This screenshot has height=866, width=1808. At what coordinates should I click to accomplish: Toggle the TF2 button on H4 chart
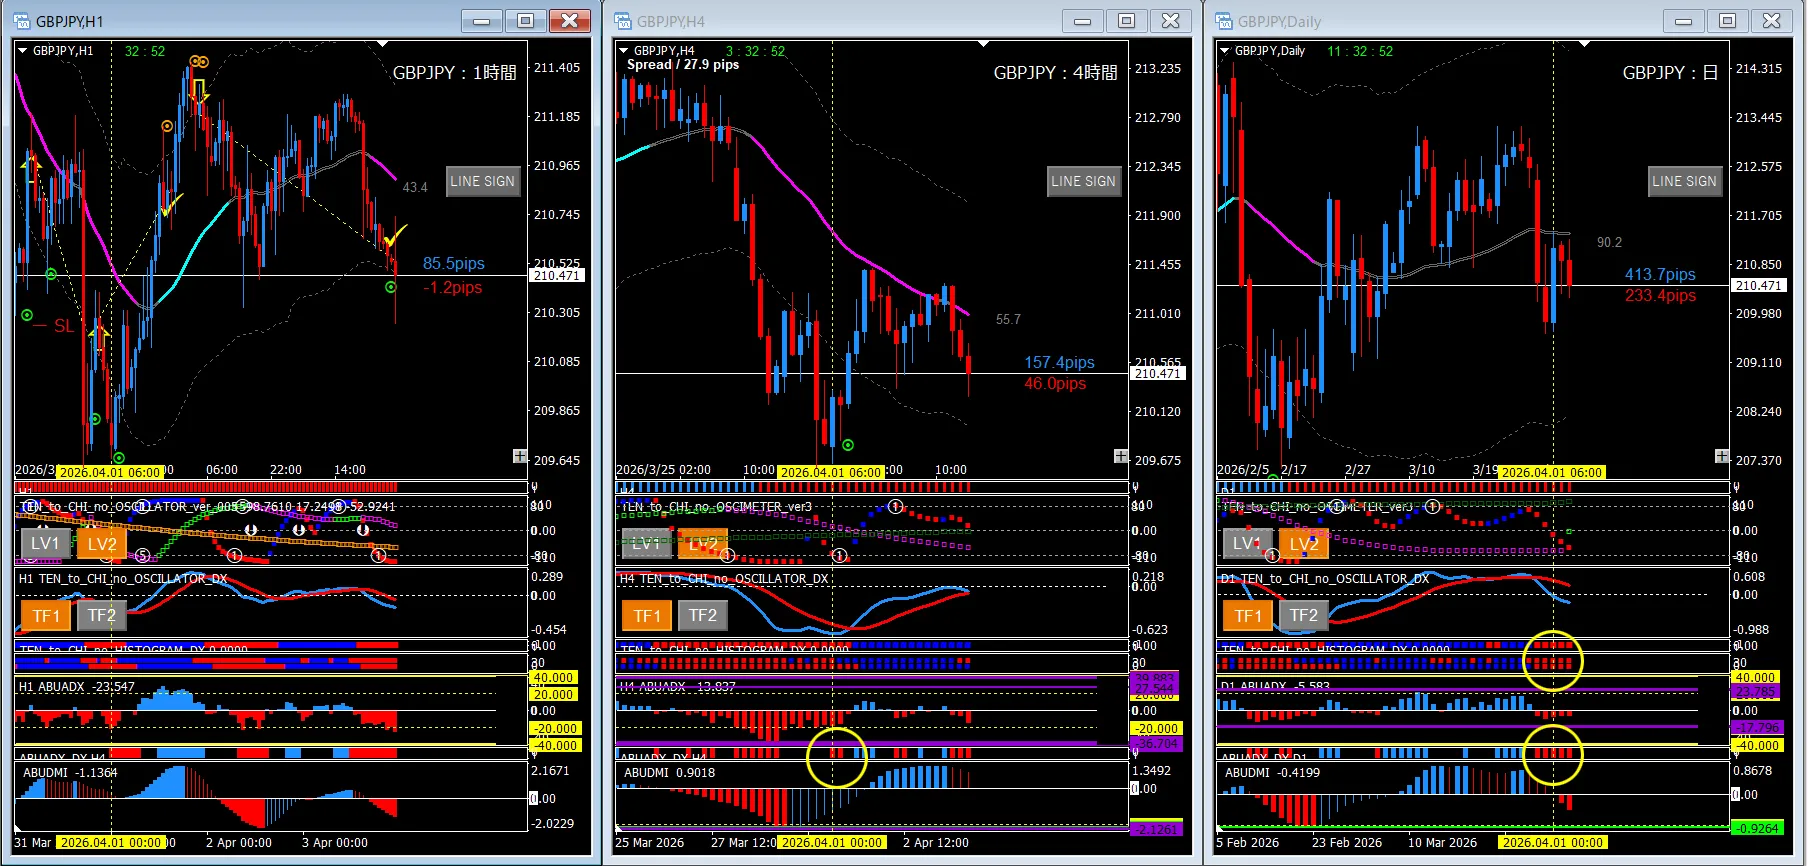pyautogui.click(x=703, y=615)
